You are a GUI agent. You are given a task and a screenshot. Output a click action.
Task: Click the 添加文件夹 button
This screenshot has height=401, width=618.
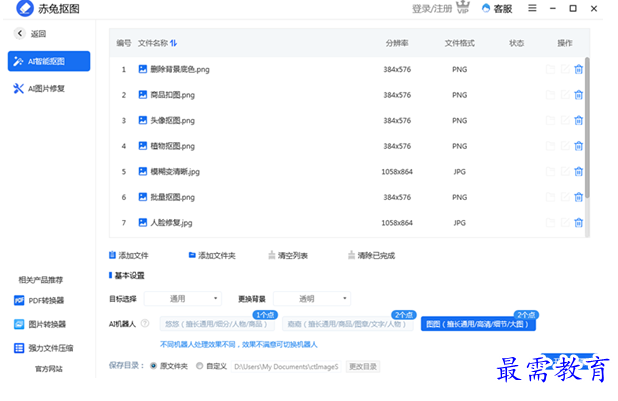click(212, 256)
